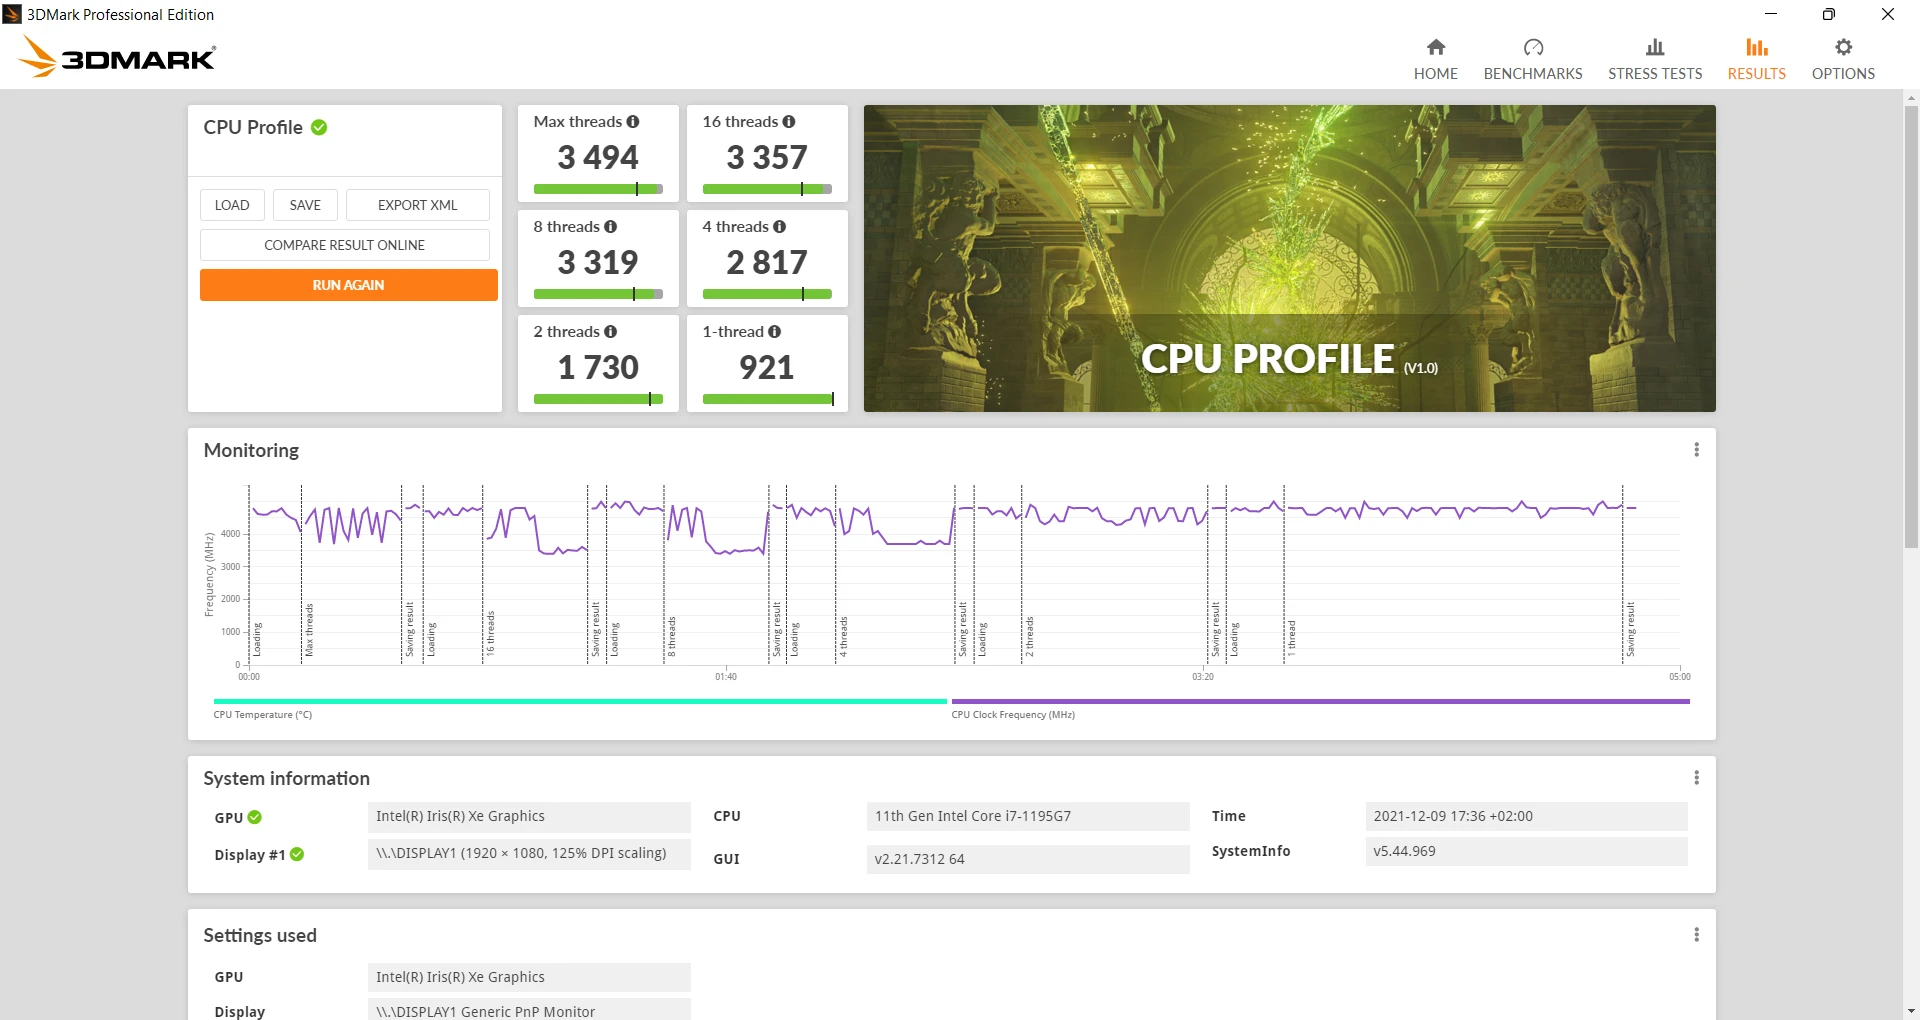Viewport: 1920px width, 1020px height.
Task: Open the Benchmarks gauge icon
Action: tap(1533, 47)
